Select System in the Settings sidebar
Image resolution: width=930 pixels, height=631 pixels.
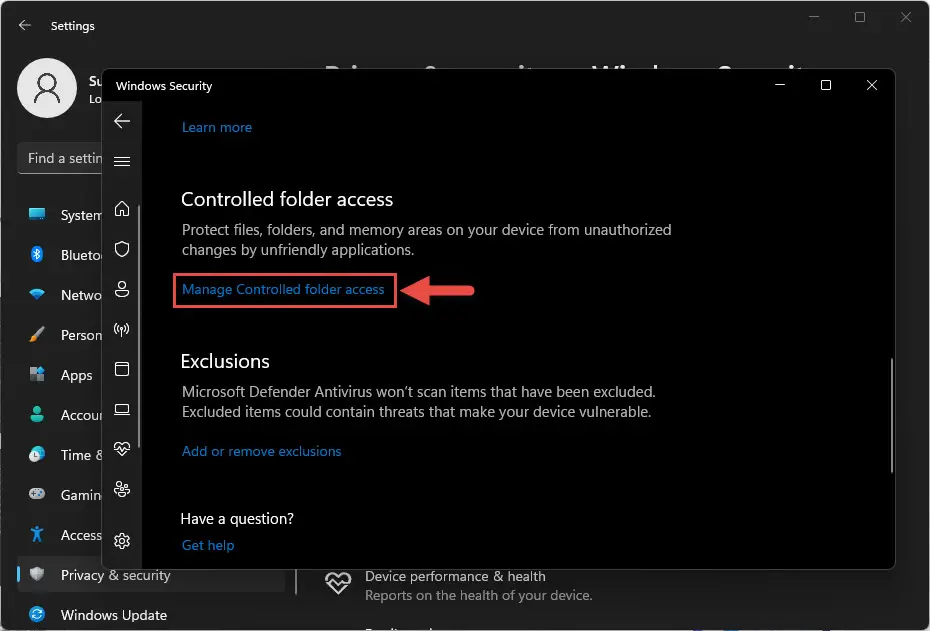click(60, 215)
